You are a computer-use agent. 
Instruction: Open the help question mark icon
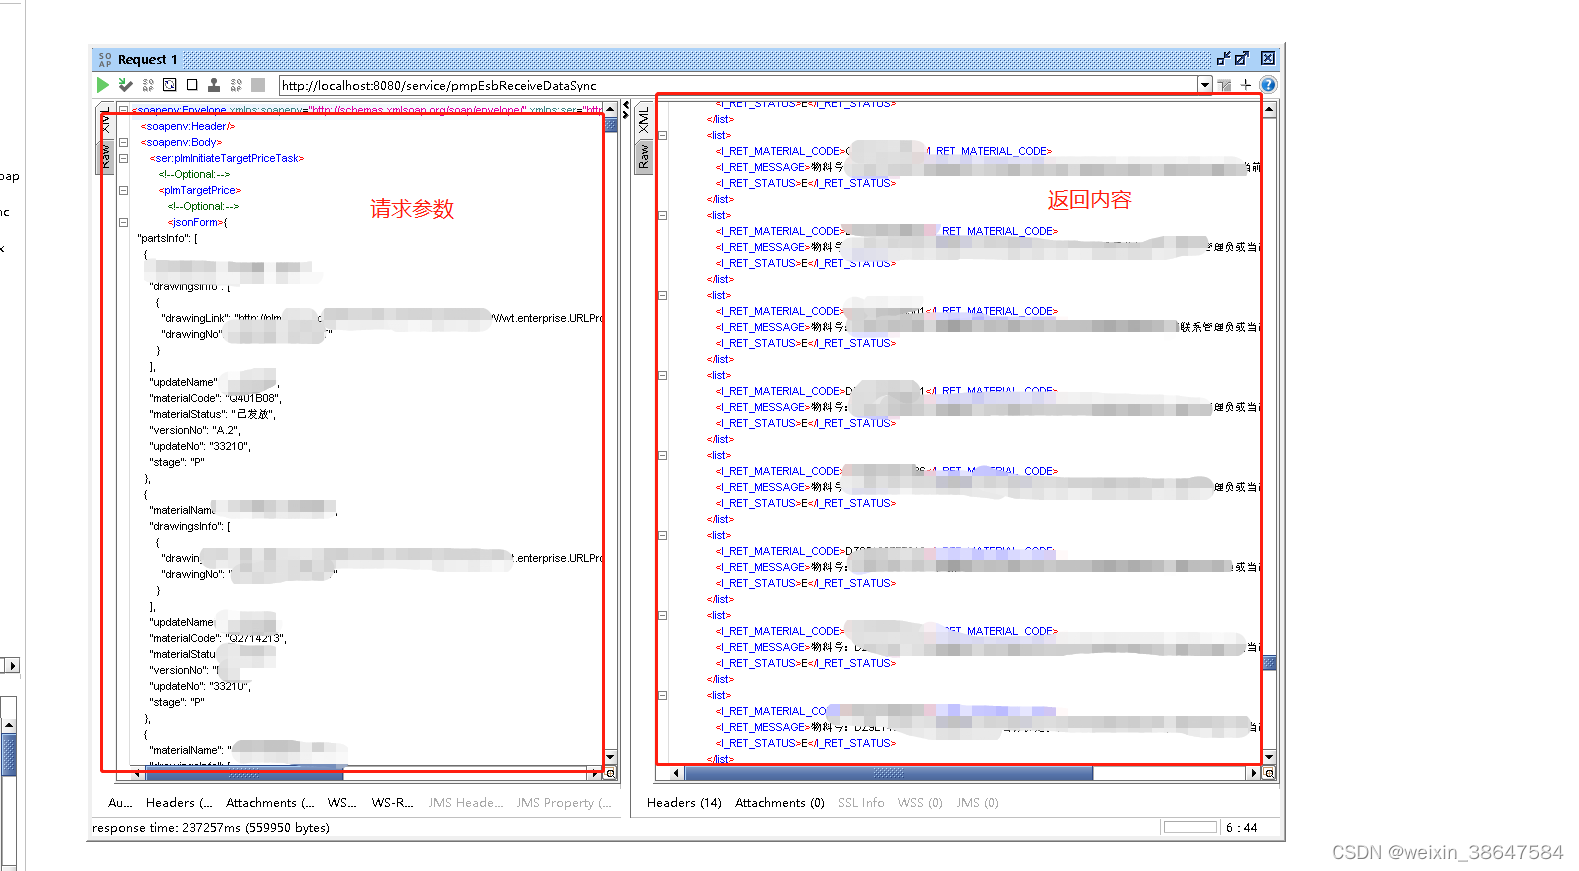(1268, 85)
